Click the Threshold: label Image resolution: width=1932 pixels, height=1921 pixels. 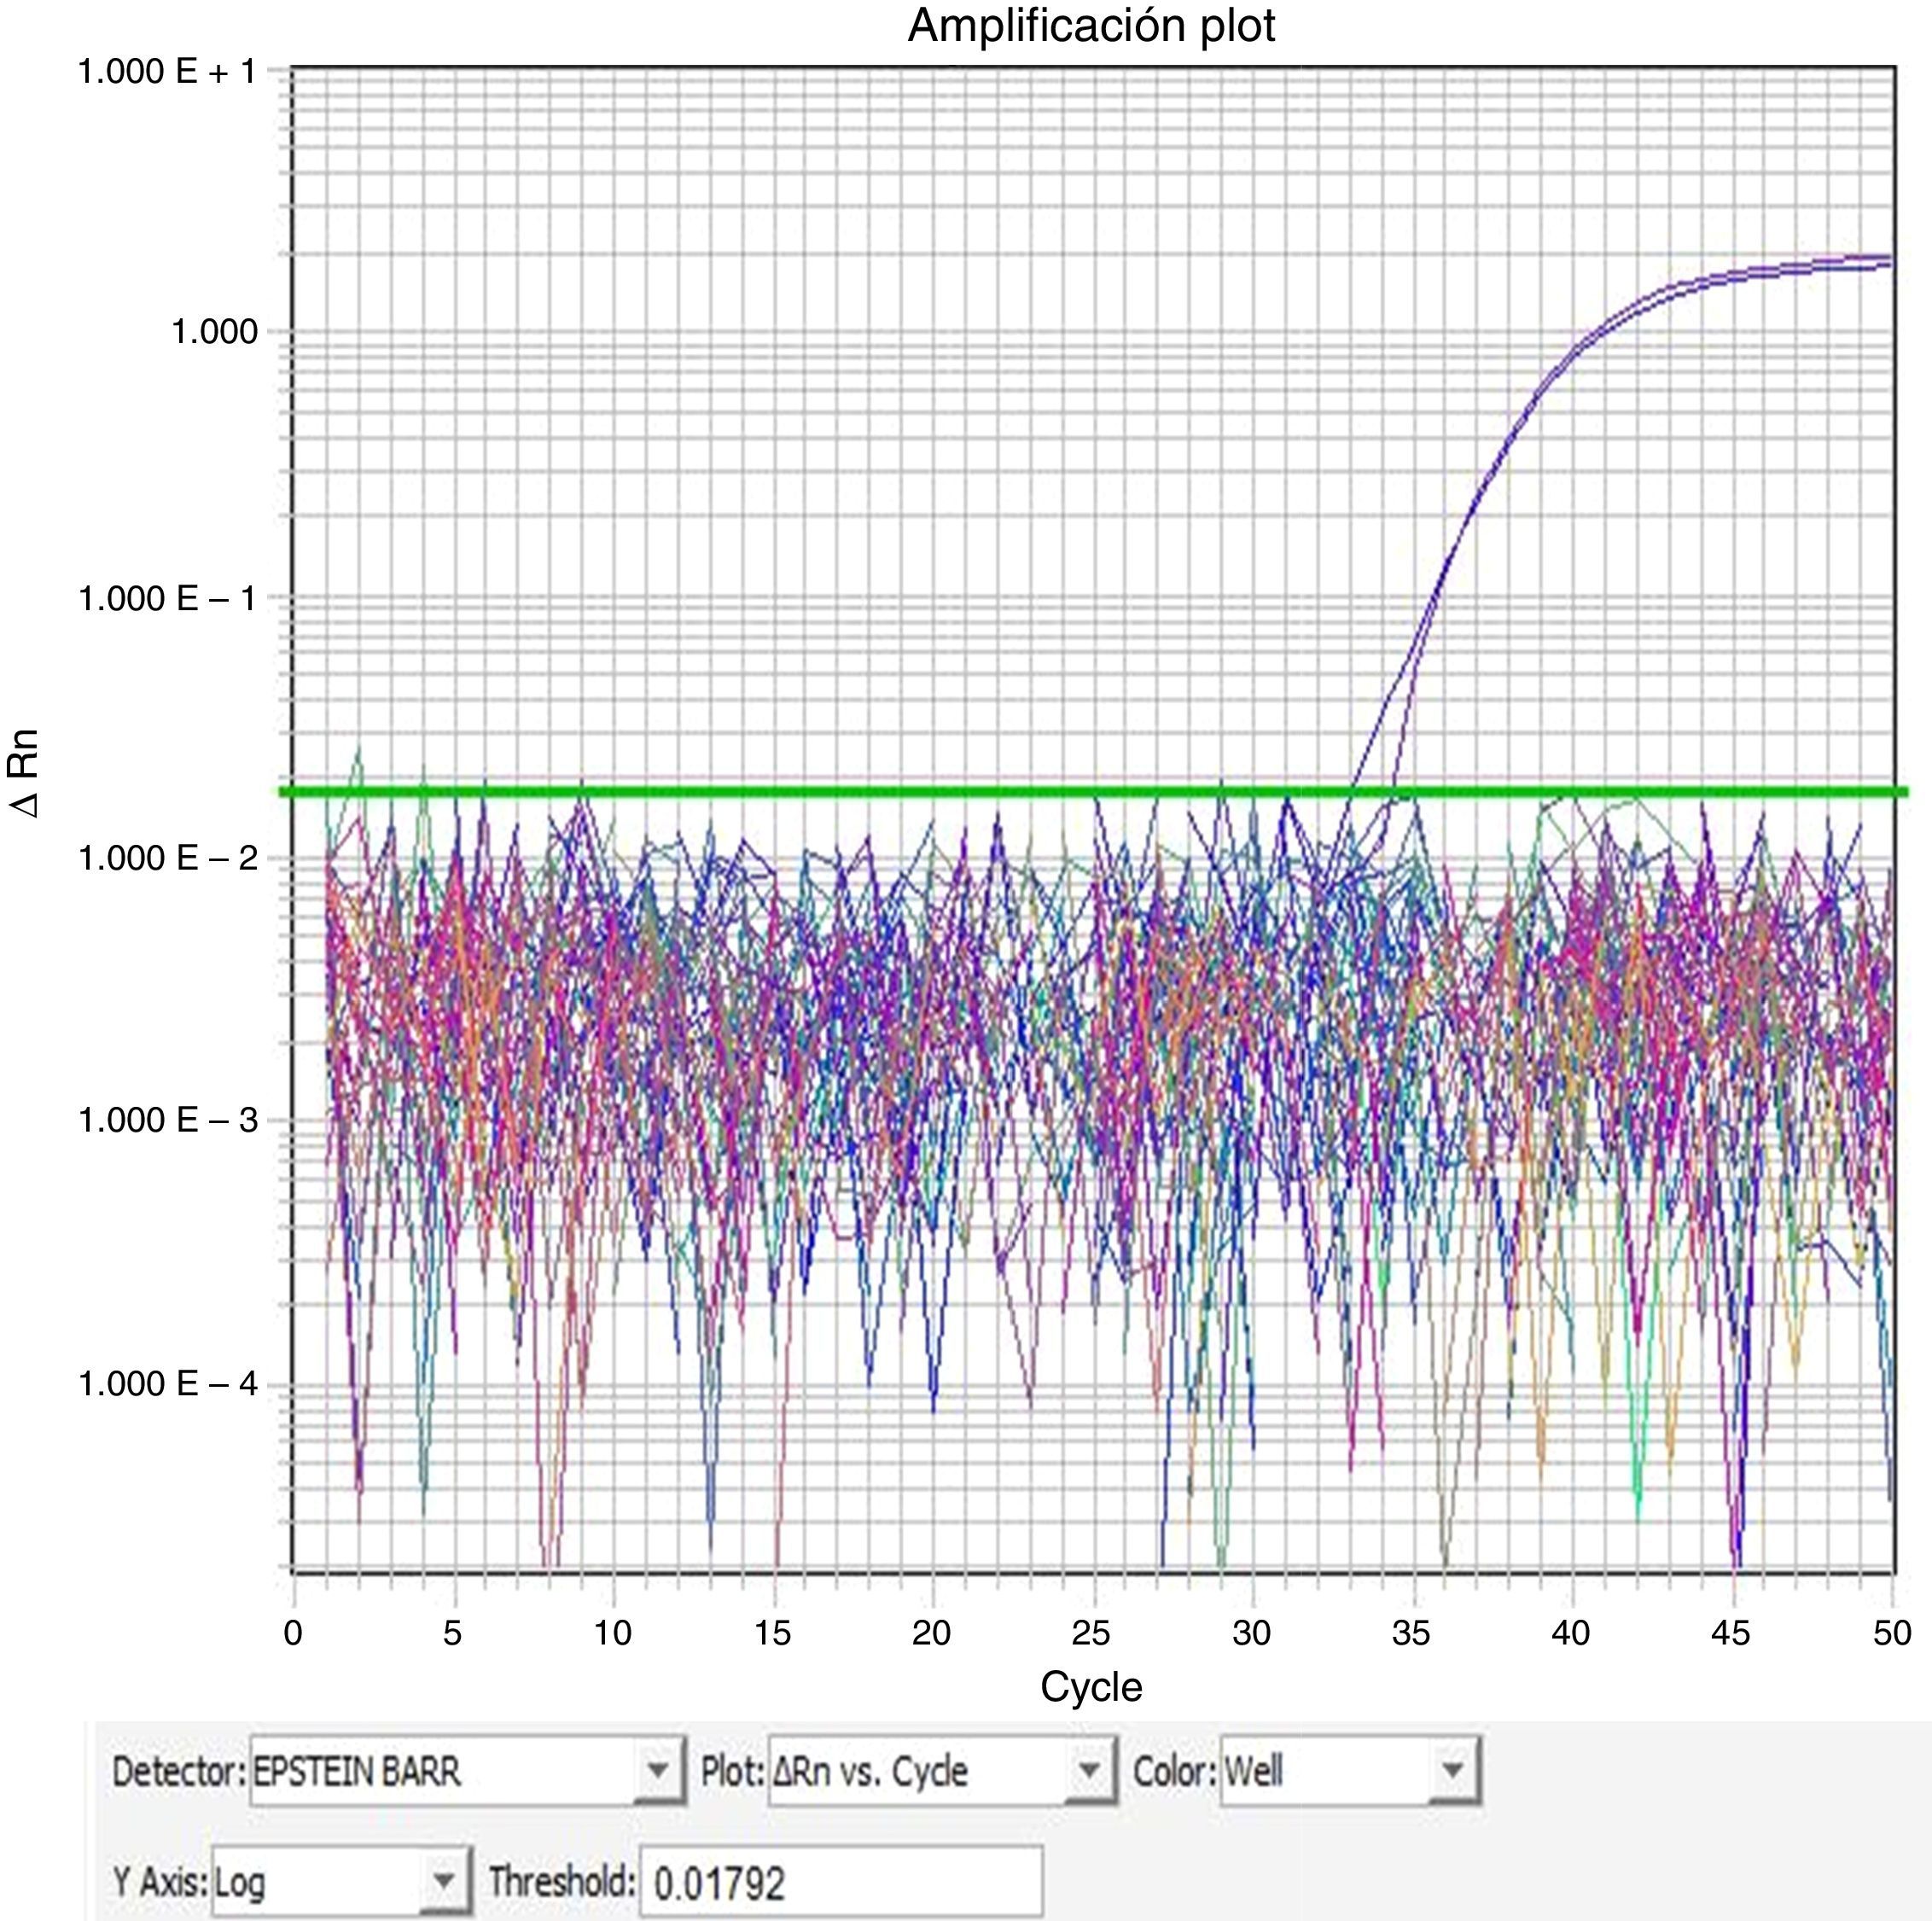click(562, 1881)
